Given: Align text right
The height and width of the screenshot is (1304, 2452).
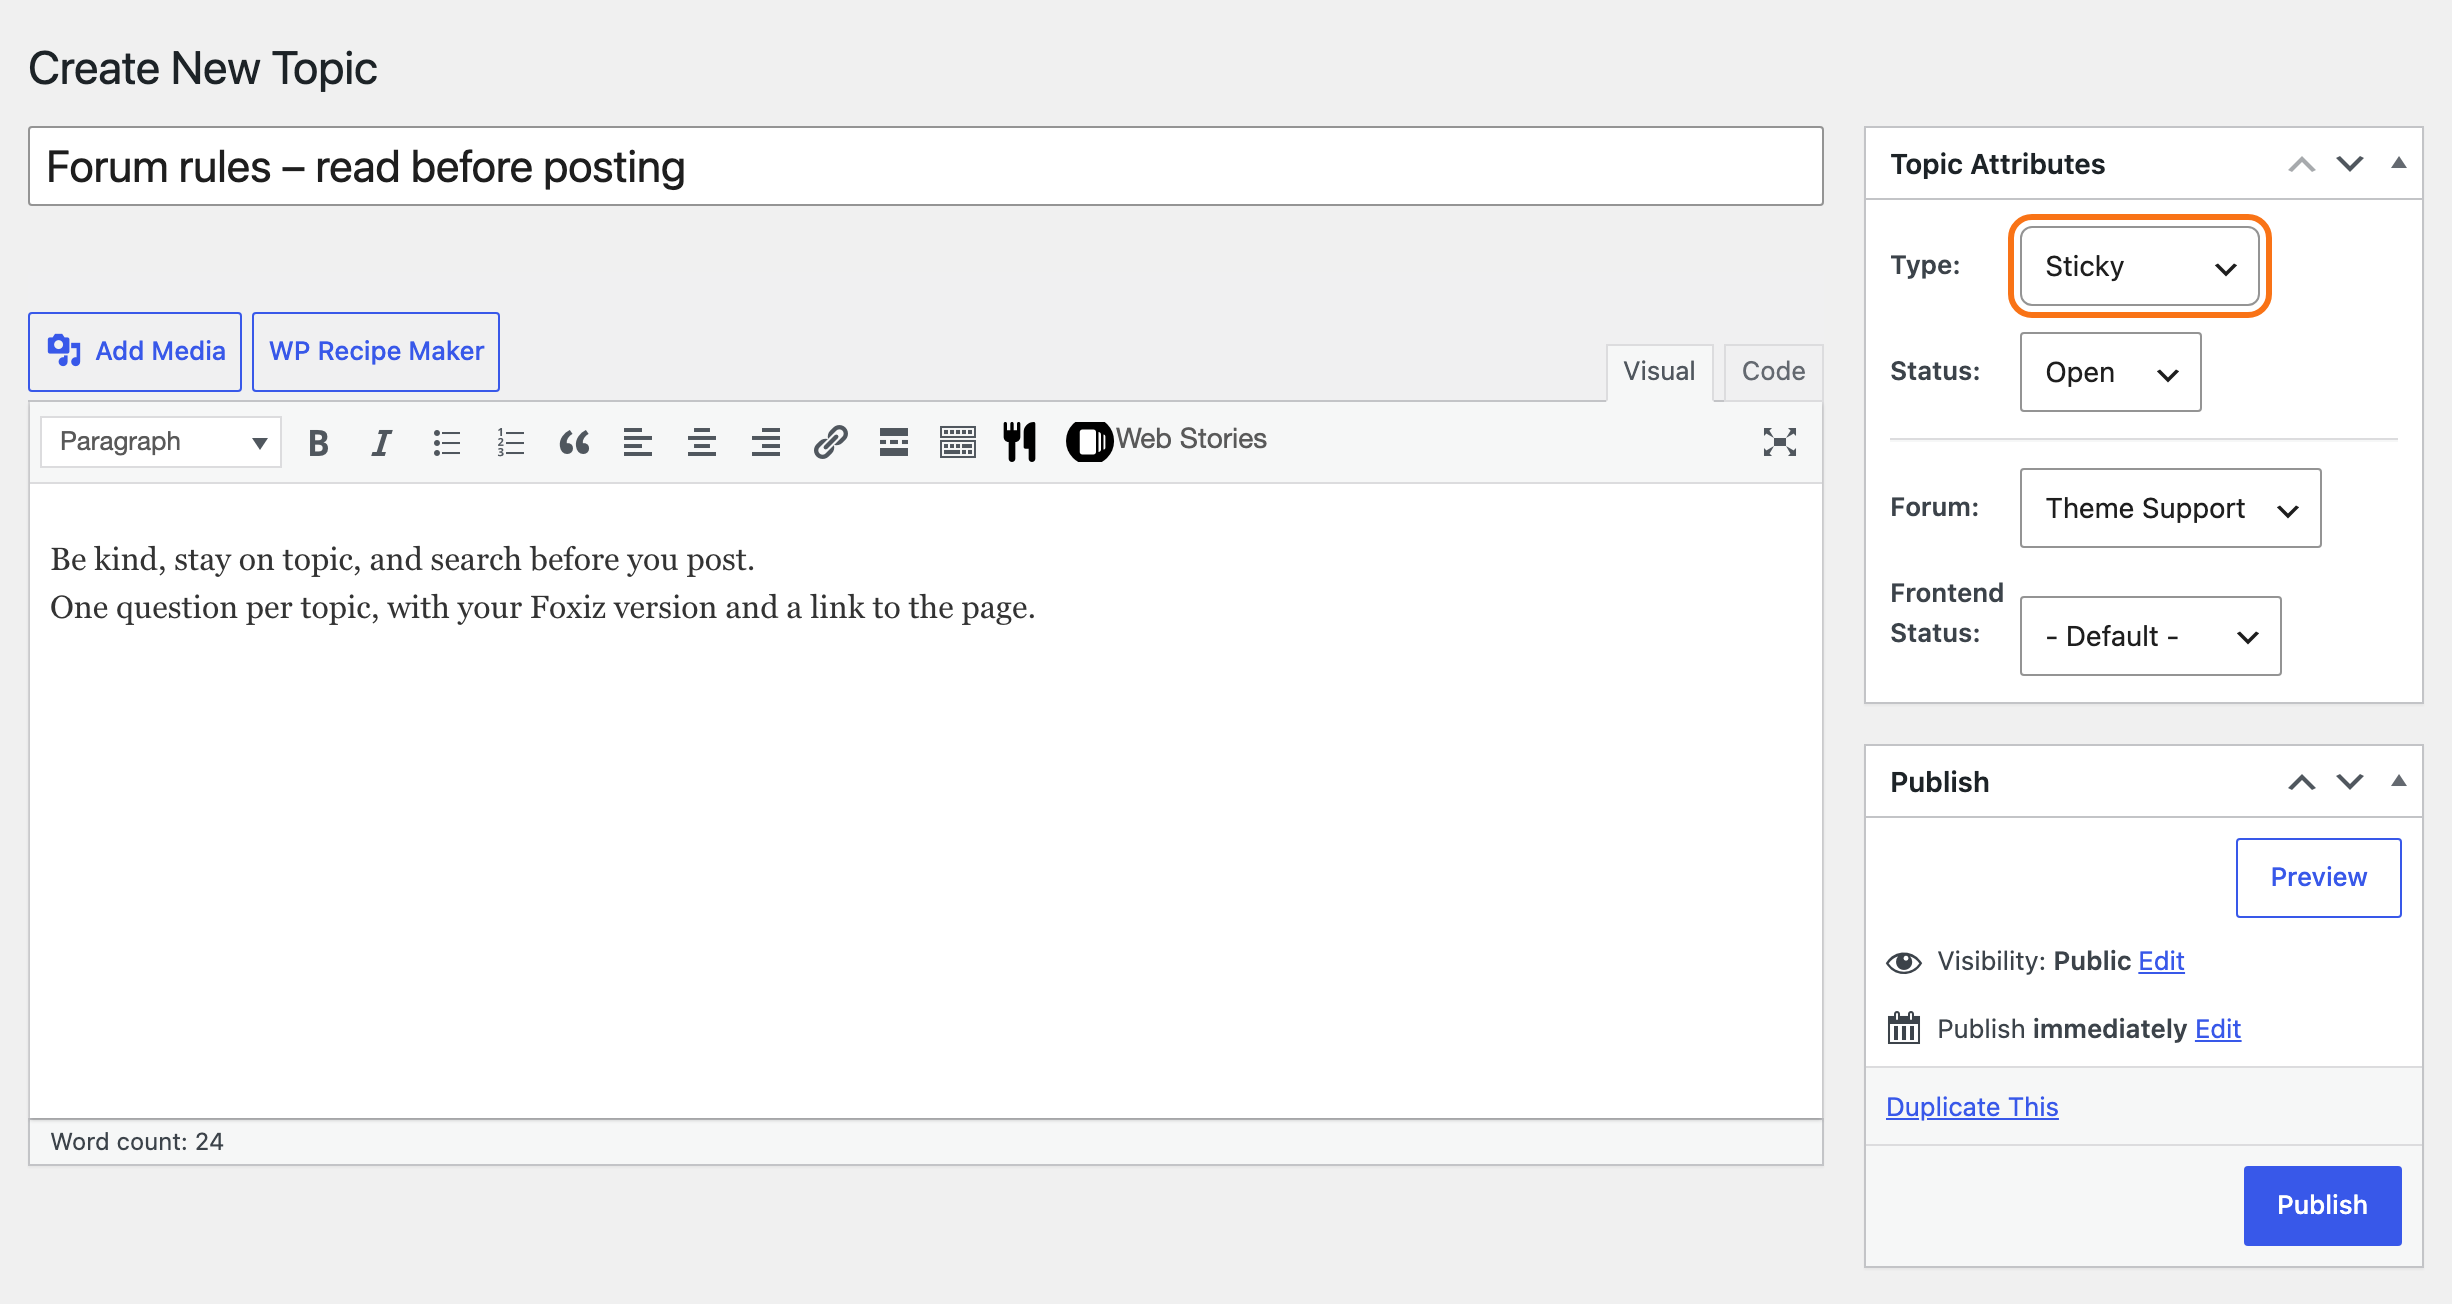Looking at the screenshot, I should [x=766, y=442].
